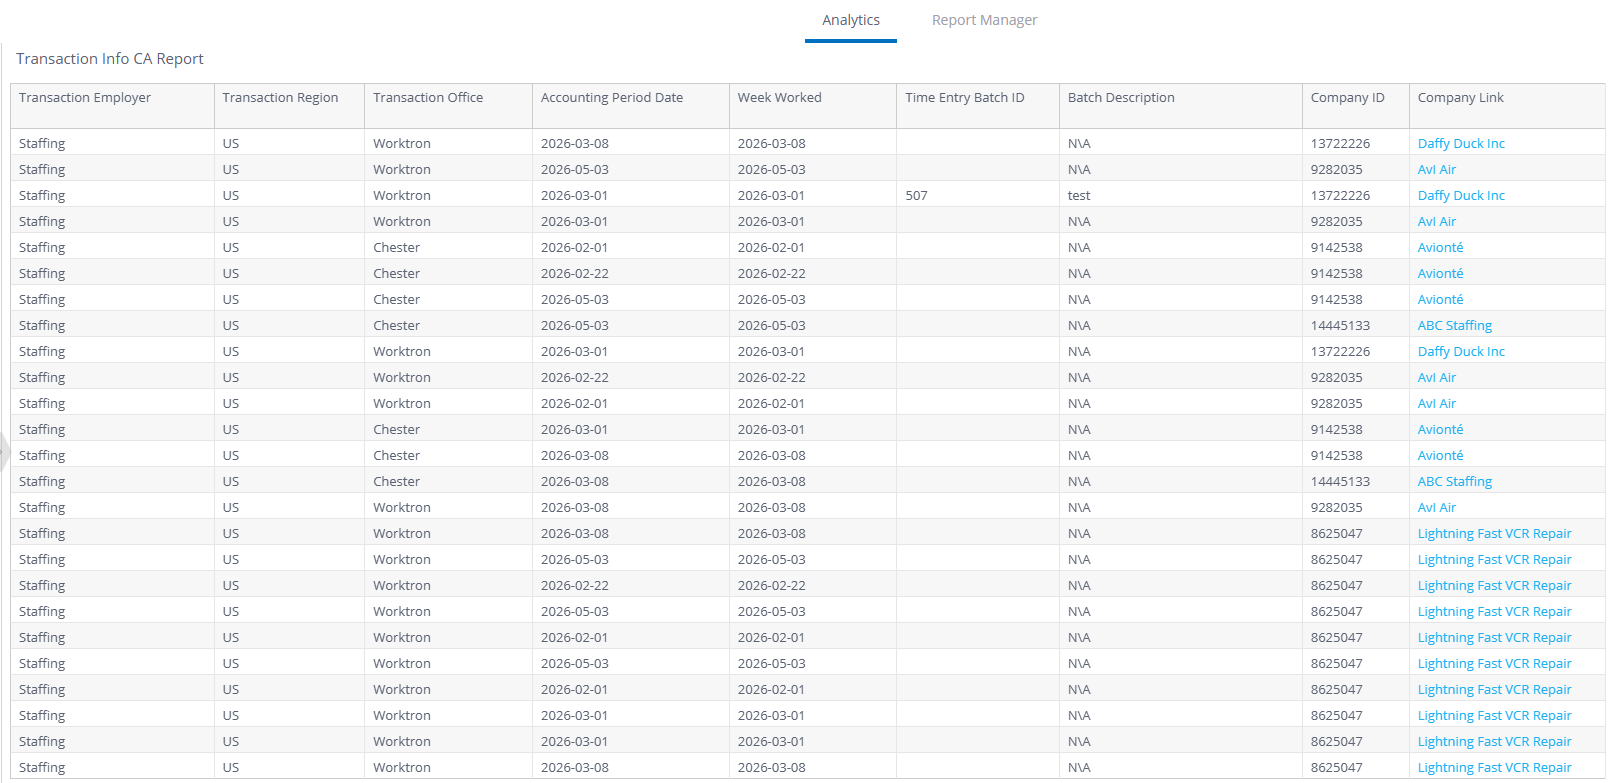
Task: Open Avl Air link in the 2026-02-01 row
Action: [x=1437, y=403]
